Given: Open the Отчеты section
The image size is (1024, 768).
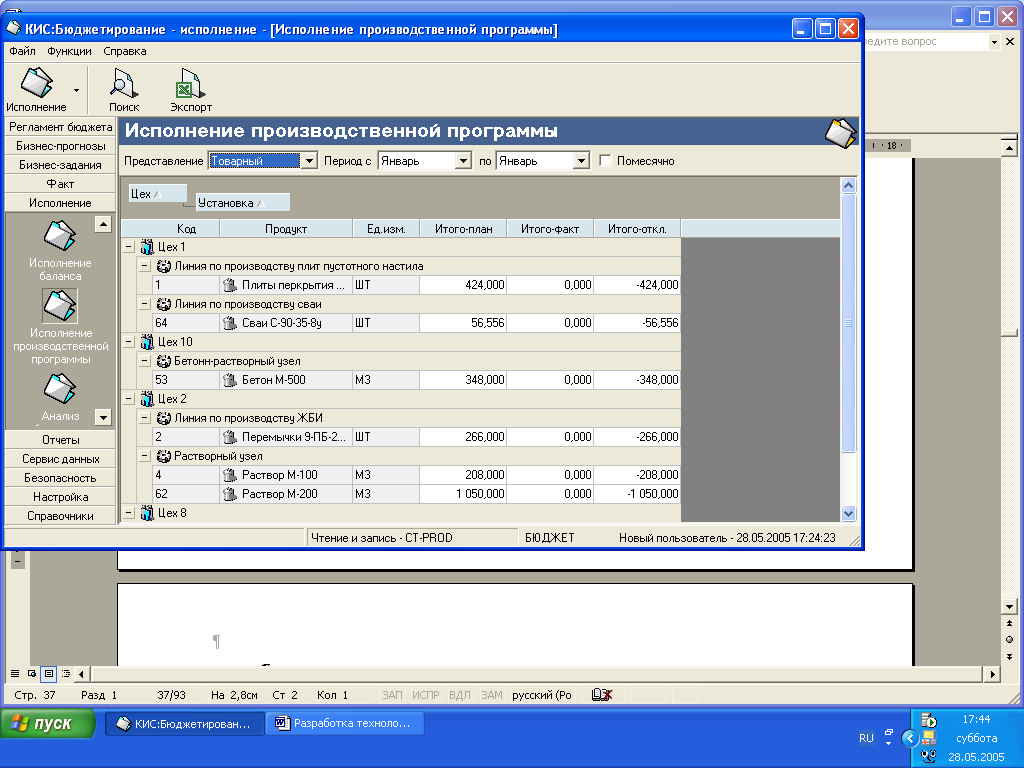Looking at the screenshot, I should (60, 440).
